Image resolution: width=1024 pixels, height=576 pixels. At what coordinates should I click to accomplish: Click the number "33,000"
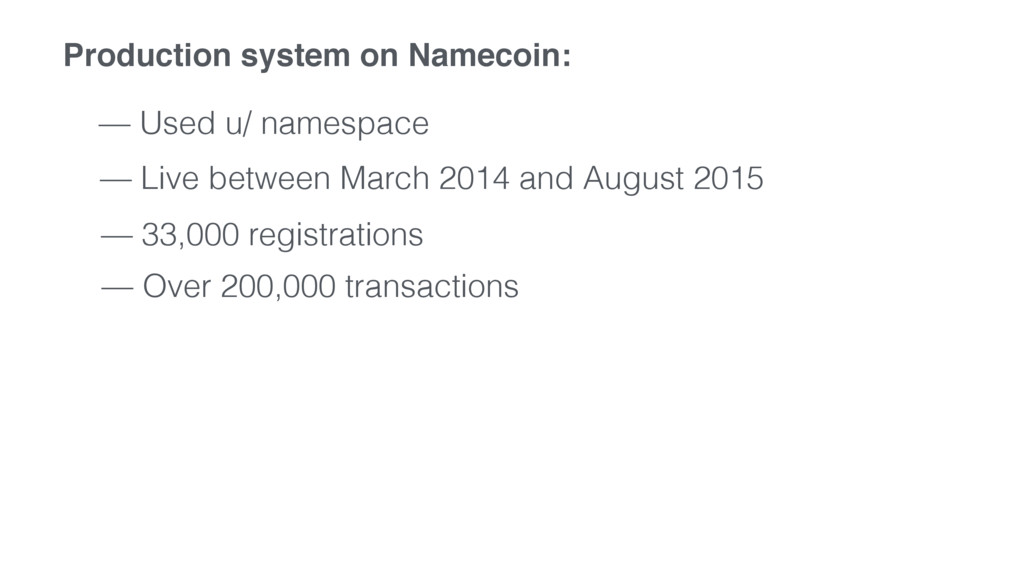191,234
